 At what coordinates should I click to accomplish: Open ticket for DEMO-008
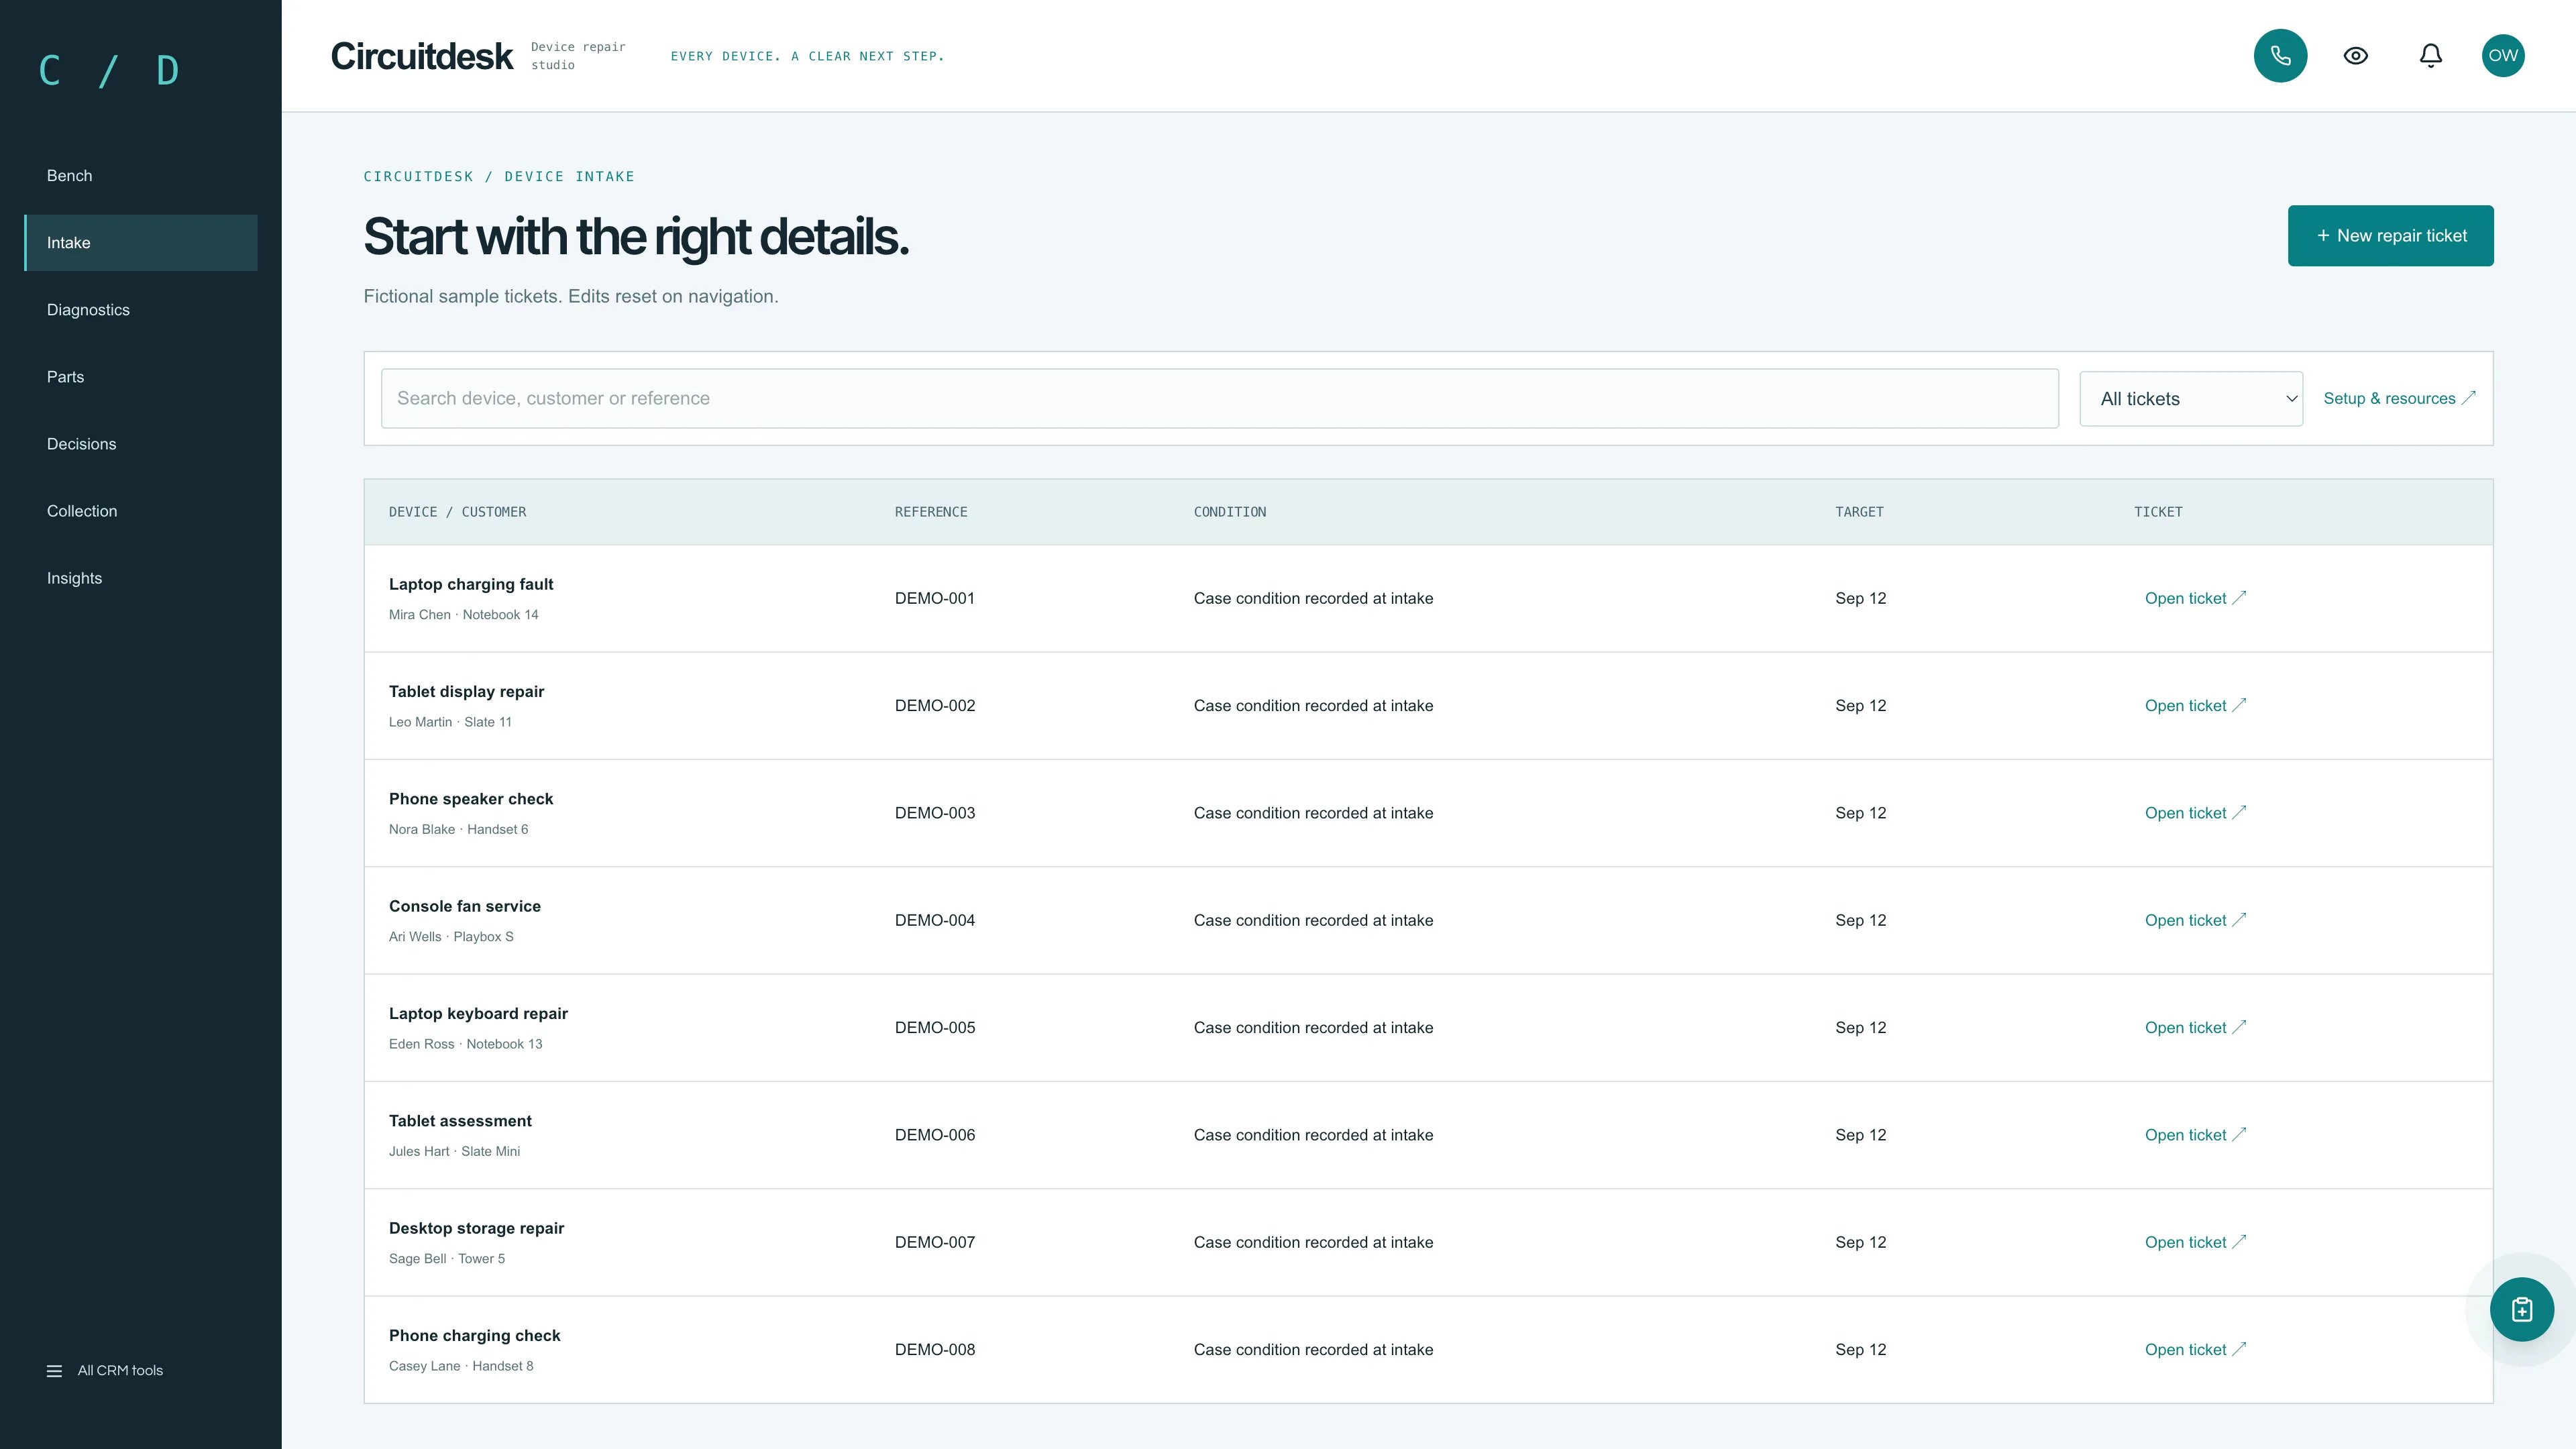click(2195, 1350)
